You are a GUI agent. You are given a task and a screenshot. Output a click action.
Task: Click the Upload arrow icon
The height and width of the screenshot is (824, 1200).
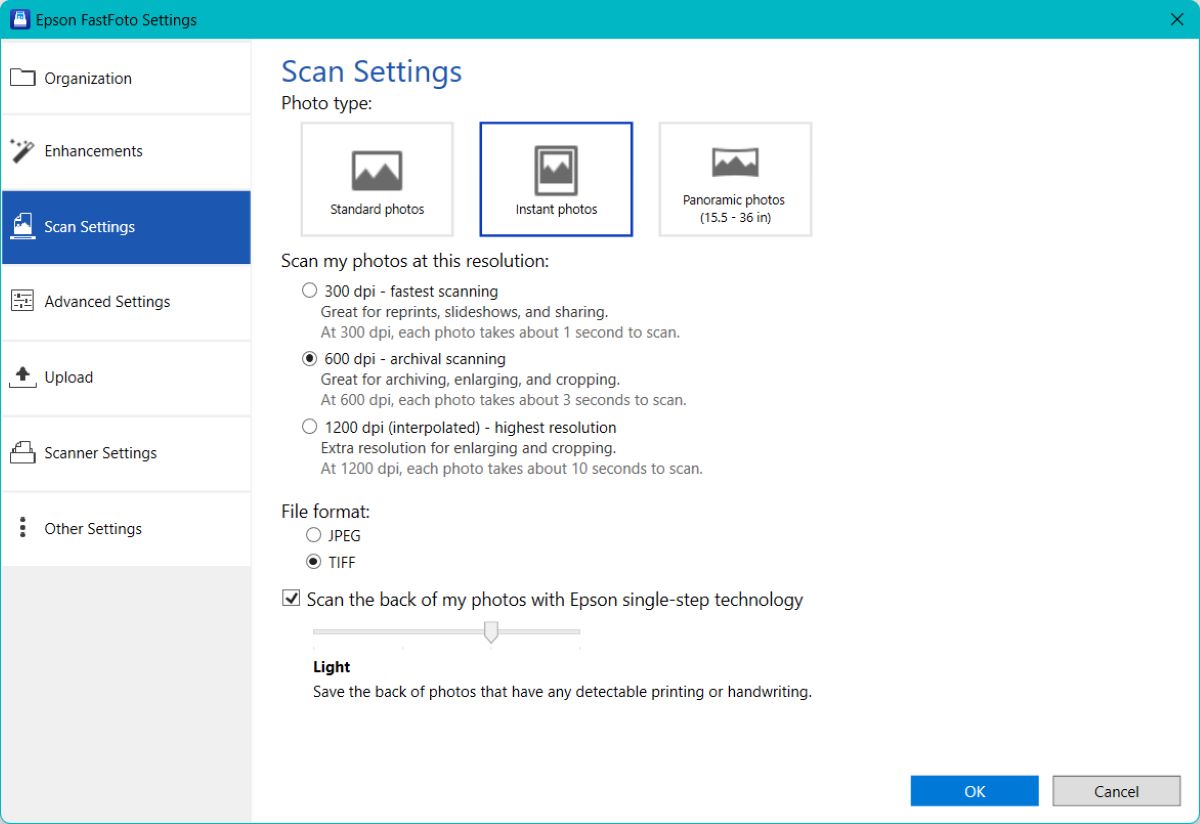(22, 377)
